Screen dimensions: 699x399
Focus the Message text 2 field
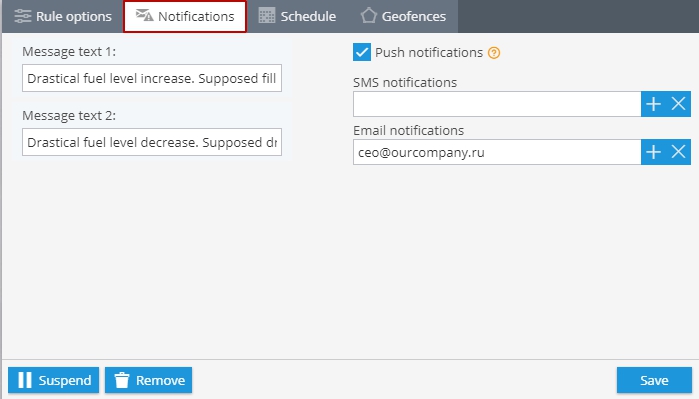[152, 143]
